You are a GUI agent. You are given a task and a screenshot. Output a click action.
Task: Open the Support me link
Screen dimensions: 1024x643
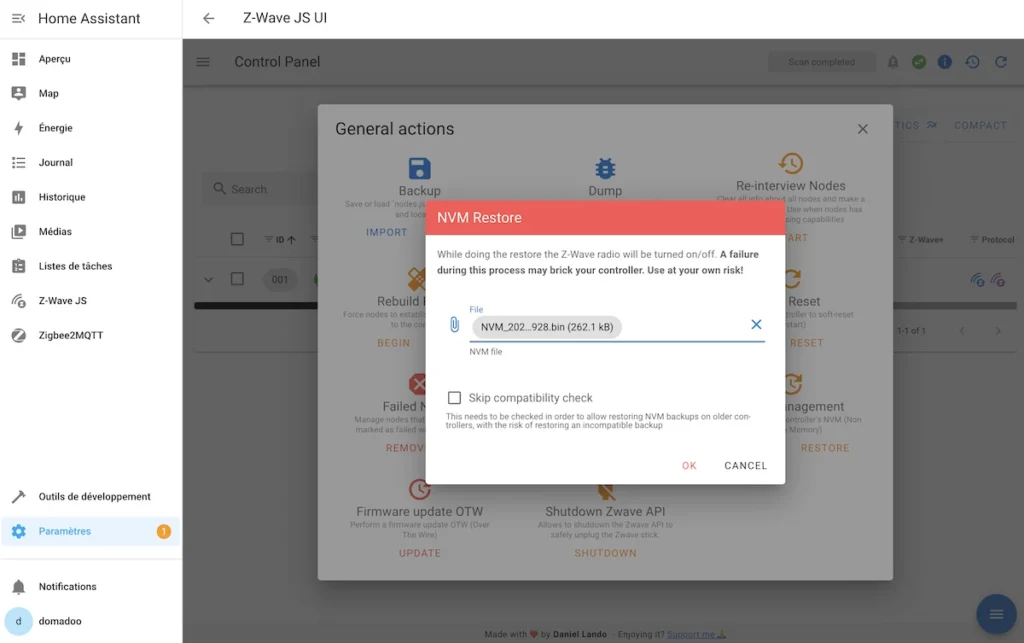coord(690,635)
